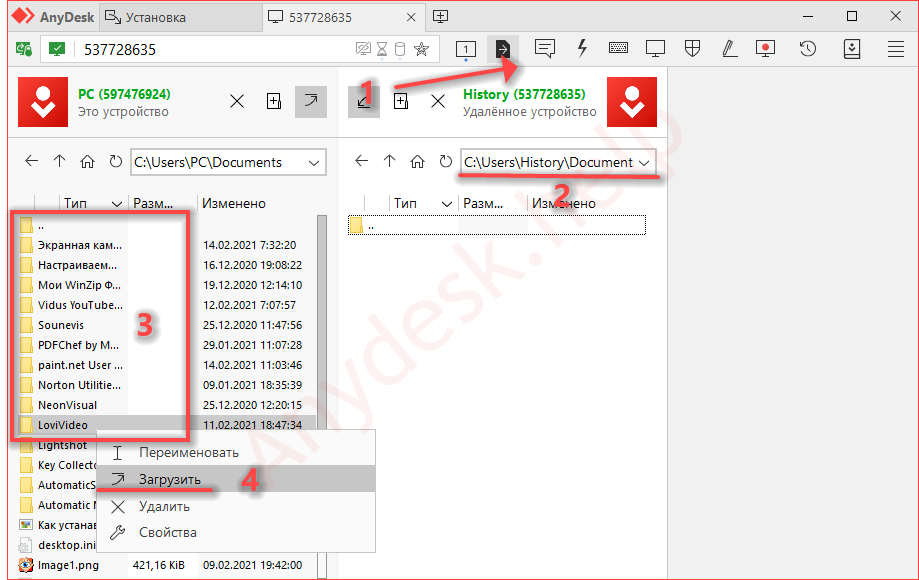Image resolution: width=919 pixels, height=580 pixels.
Task: Create new folder on remote History device
Action: coord(400,101)
